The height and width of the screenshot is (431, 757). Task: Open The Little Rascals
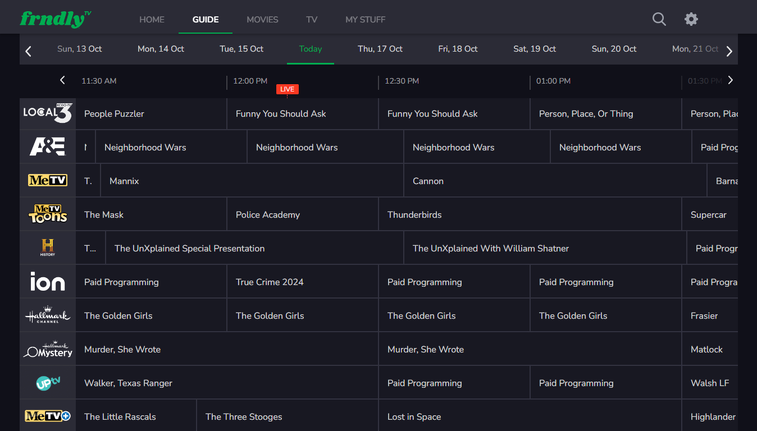tap(136, 416)
